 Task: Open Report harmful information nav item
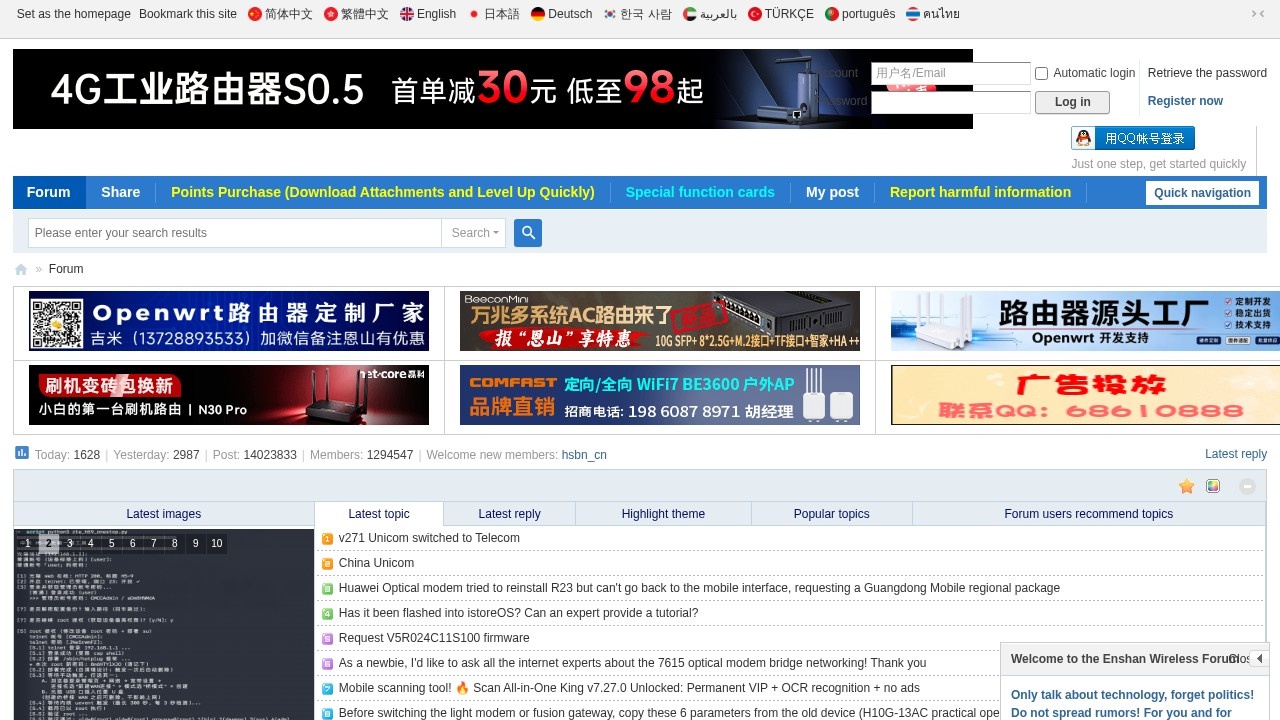click(980, 192)
